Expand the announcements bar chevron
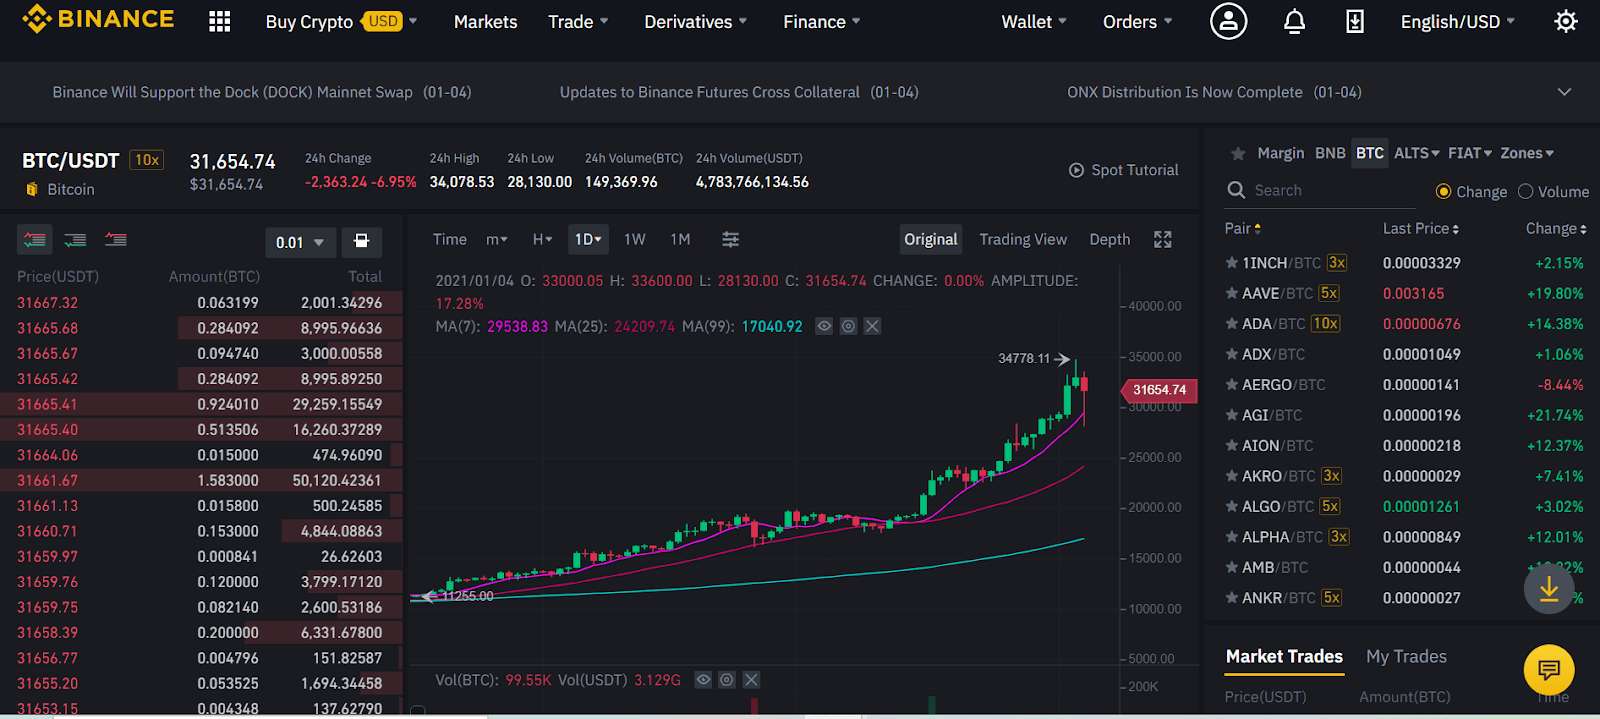 pyautogui.click(x=1565, y=92)
